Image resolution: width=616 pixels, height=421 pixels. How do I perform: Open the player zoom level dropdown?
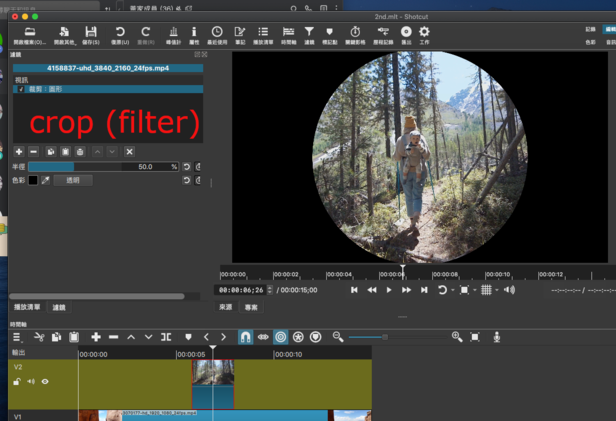[466, 289]
